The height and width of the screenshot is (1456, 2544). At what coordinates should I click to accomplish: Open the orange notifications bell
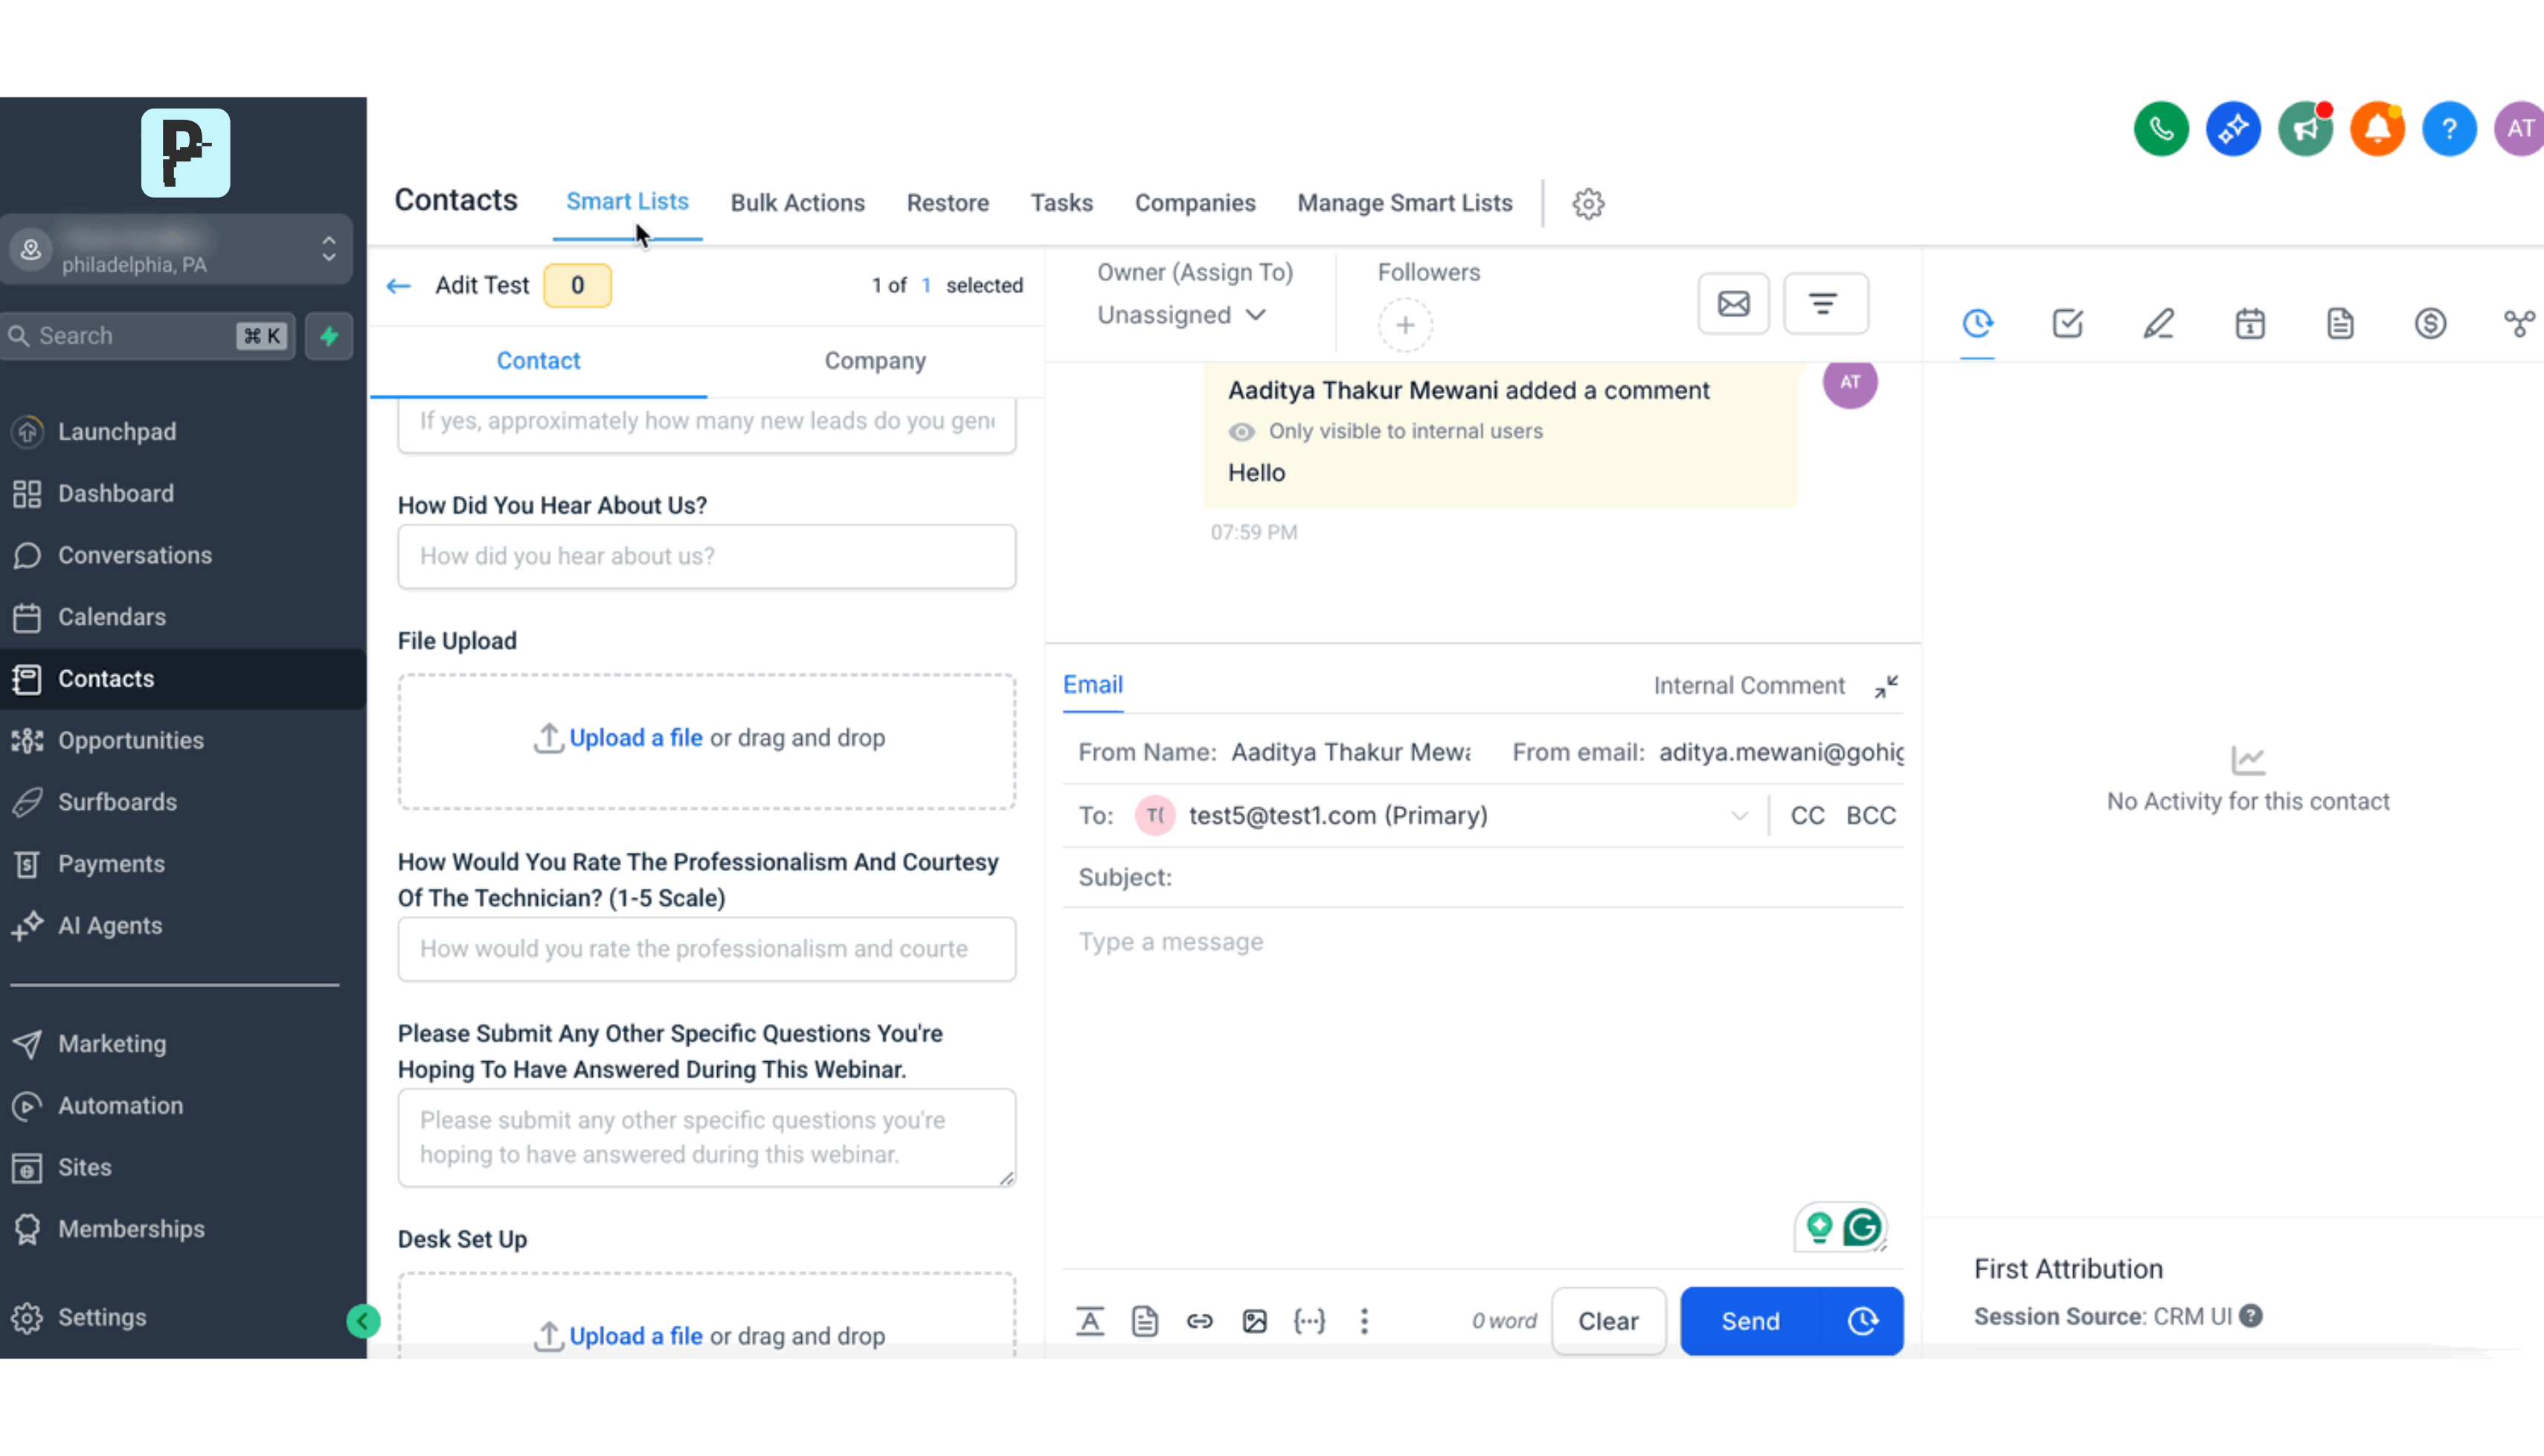2376,129
